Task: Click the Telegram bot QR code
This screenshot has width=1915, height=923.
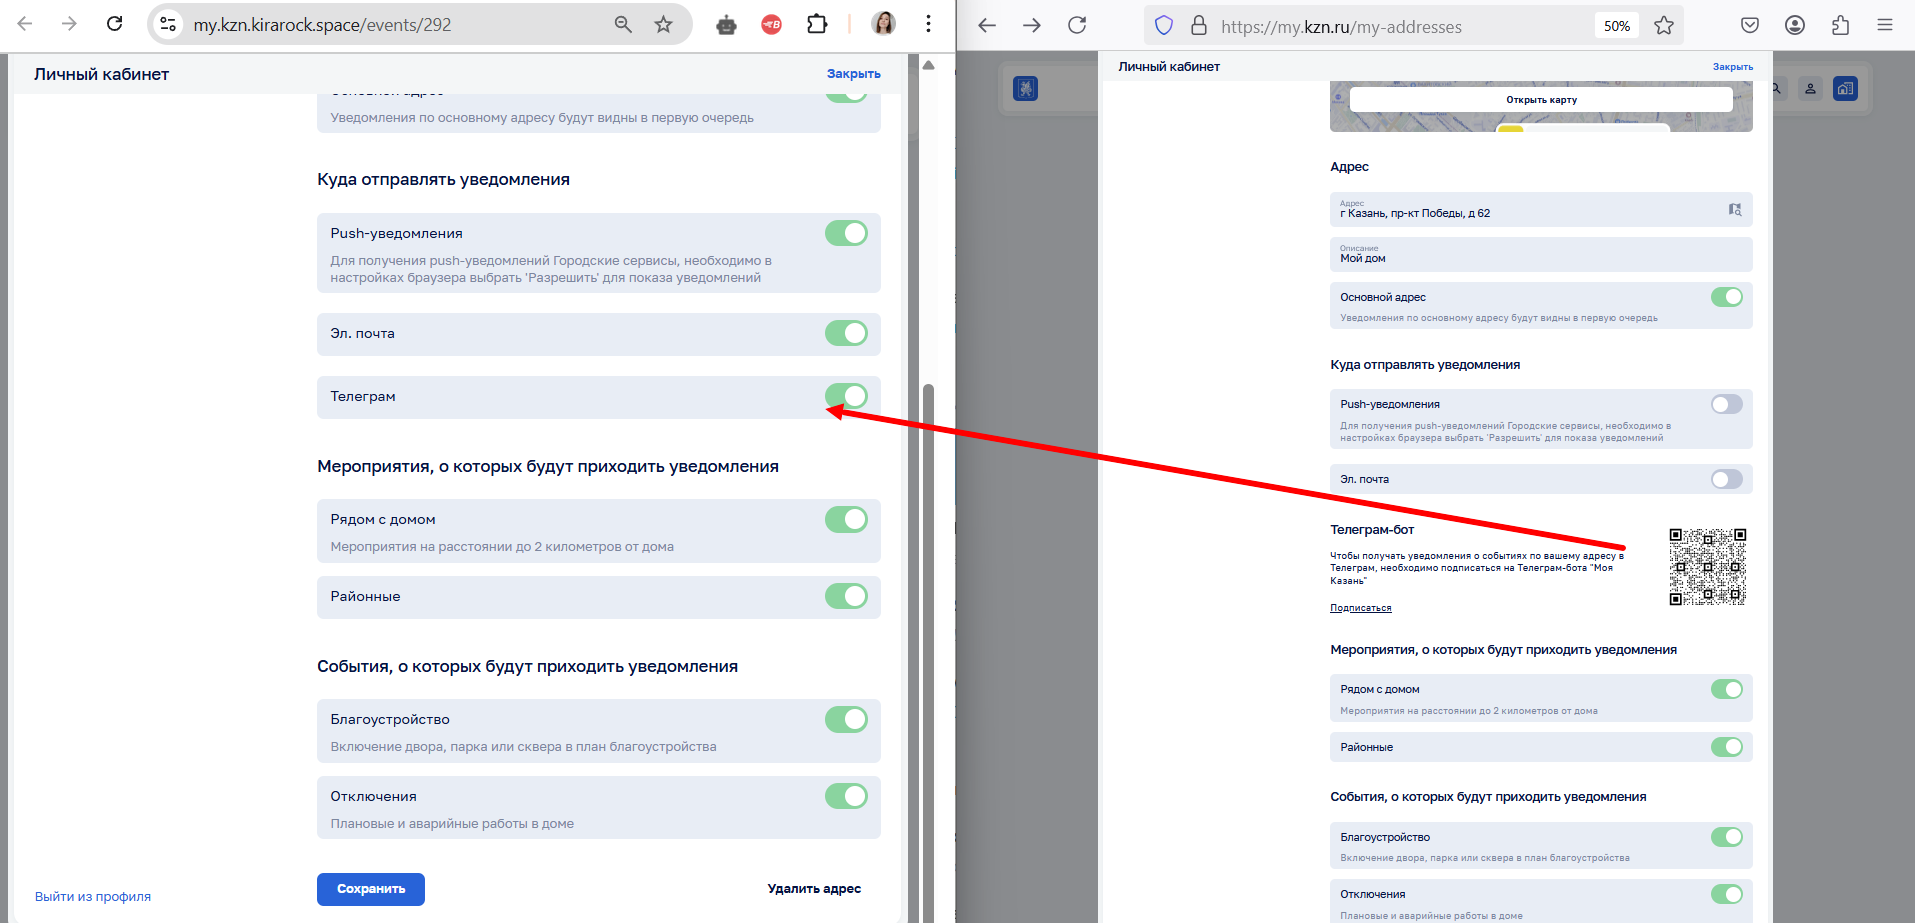Action: tap(1707, 567)
